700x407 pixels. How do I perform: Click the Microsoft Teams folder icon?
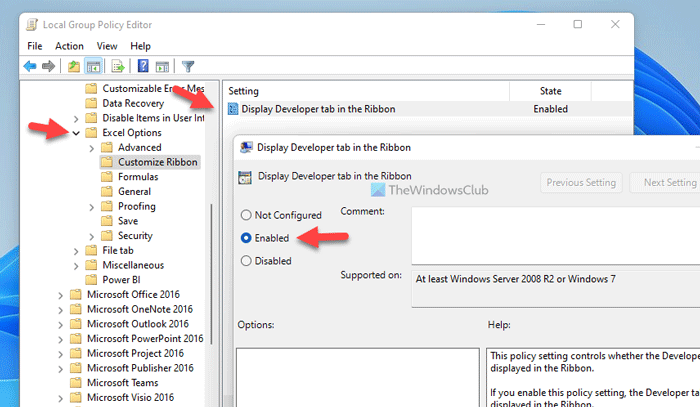click(x=76, y=383)
